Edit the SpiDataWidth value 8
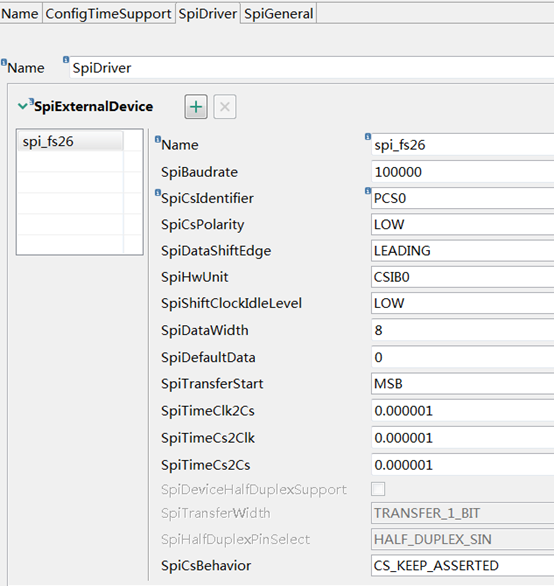 pyautogui.click(x=463, y=330)
